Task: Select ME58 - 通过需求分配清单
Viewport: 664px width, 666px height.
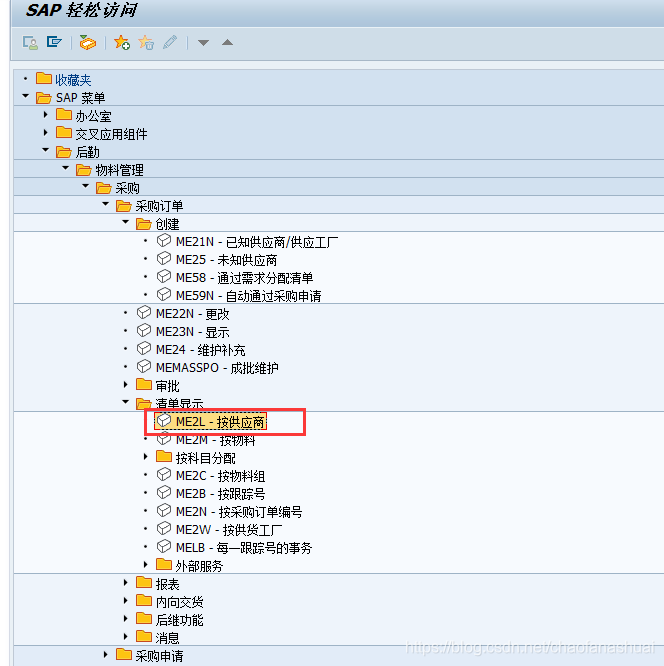Action: point(244,278)
